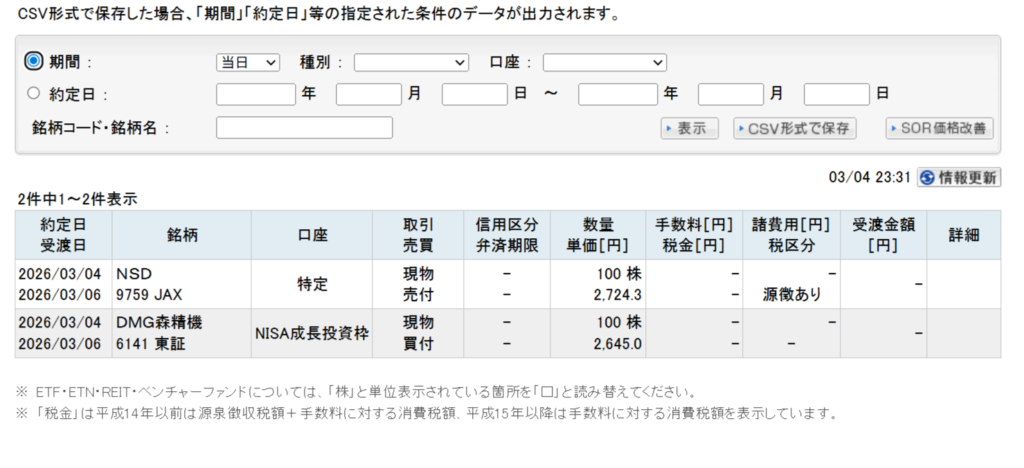Screen dimensions: 1024x468
Task: Select the 期間 radio button
Action: click(33, 61)
